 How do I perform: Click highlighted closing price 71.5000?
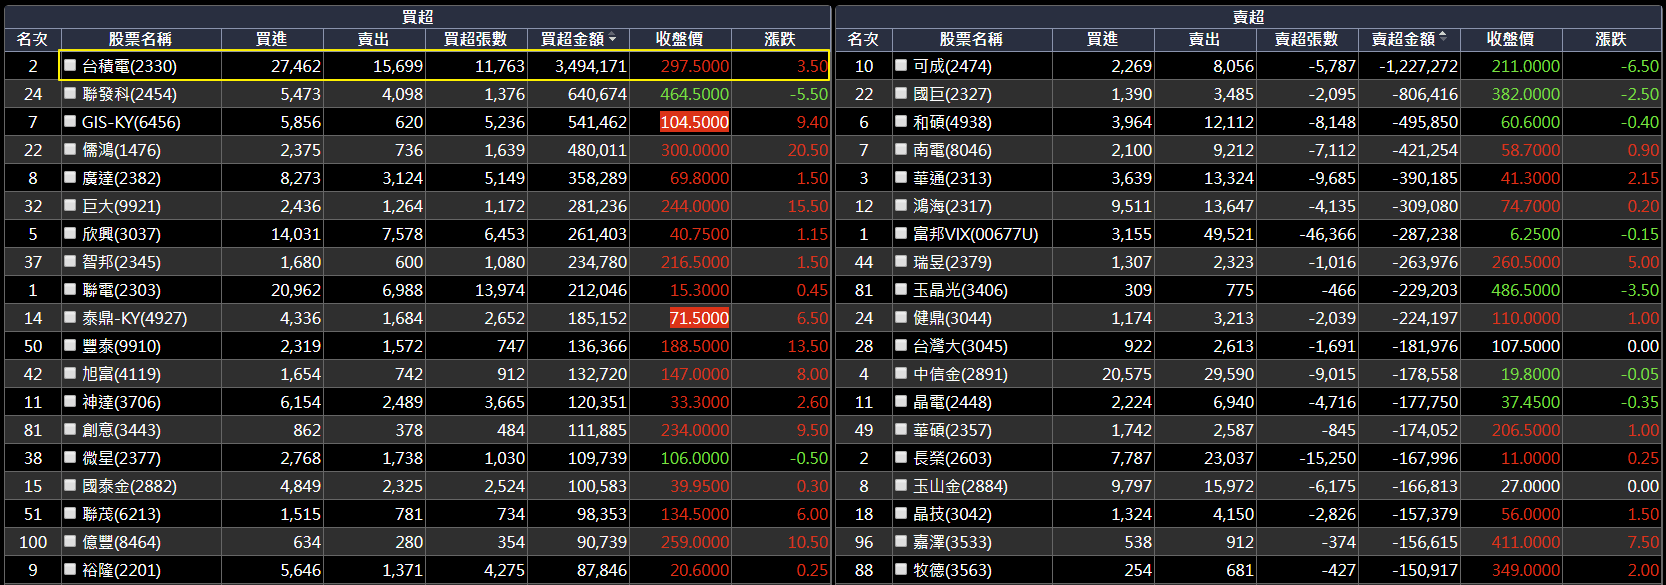pos(699,317)
